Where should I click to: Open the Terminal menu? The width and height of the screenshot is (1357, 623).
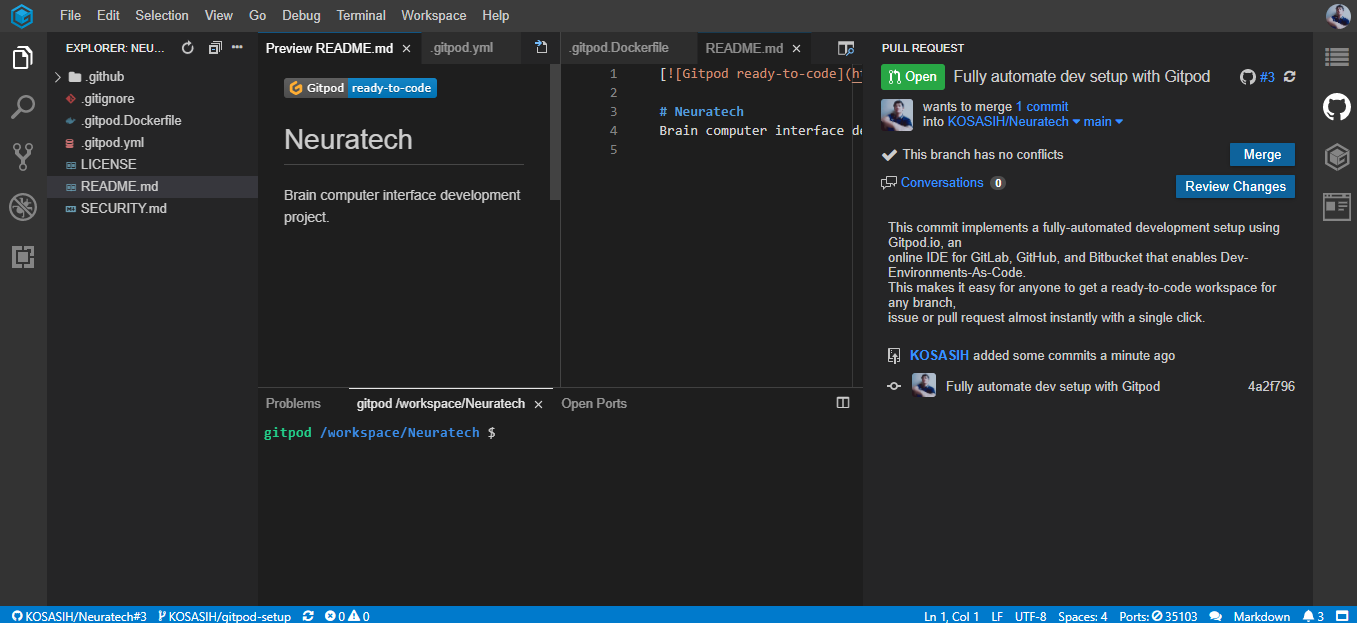tap(361, 15)
